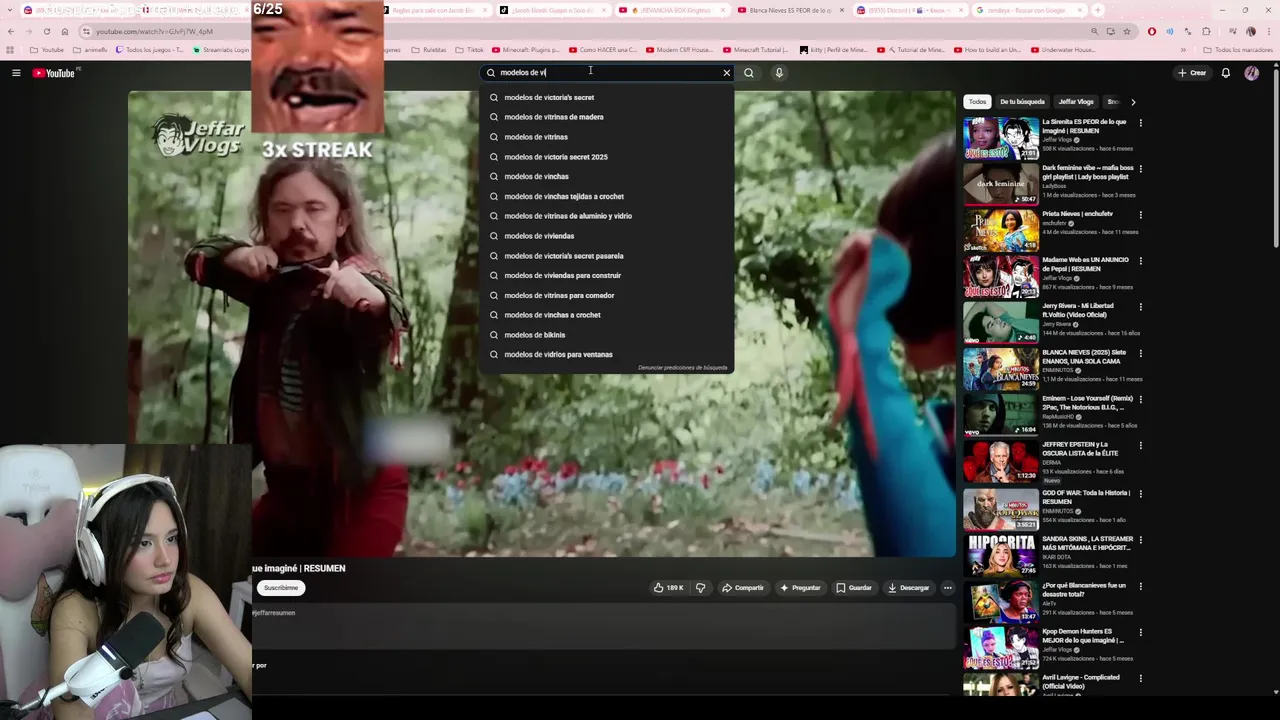
Task: Open options menu for 'Prieta Nieves' video
Action: point(1141,215)
